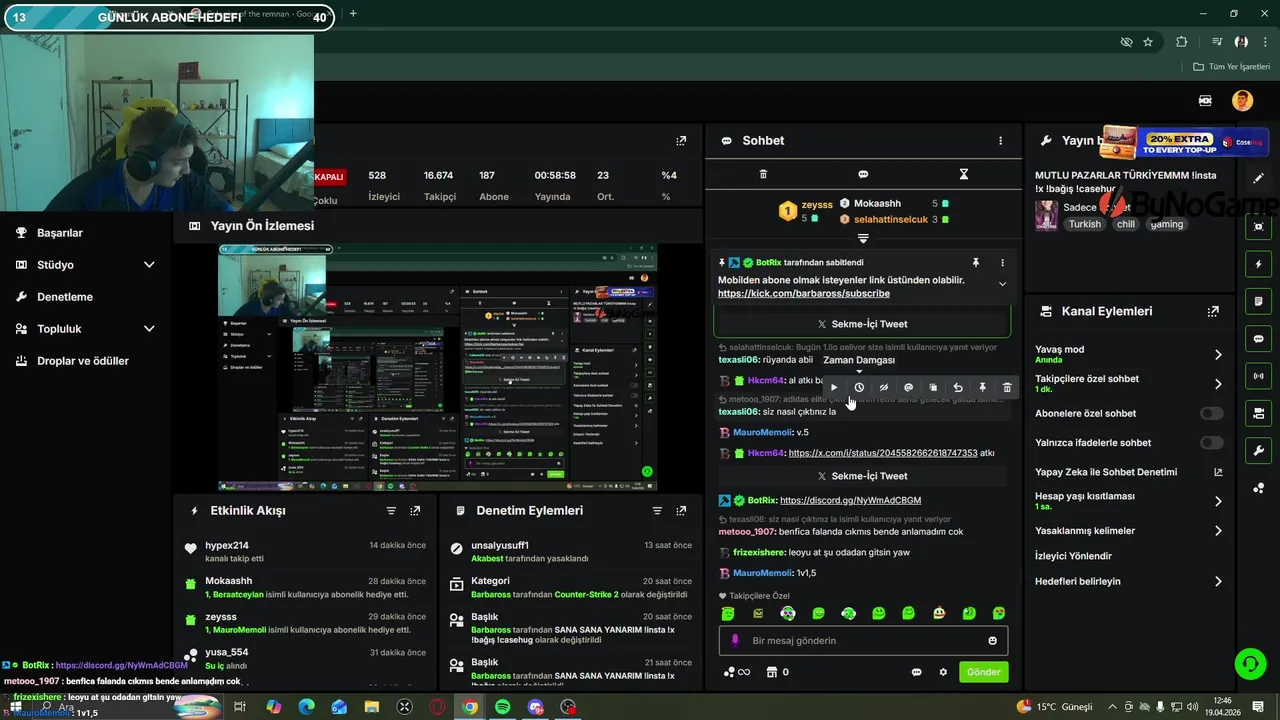The height and width of the screenshot is (720, 1280).
Task: Open Hesap yaşı kısıtlaması options chevron
Action: point(1218,501)
